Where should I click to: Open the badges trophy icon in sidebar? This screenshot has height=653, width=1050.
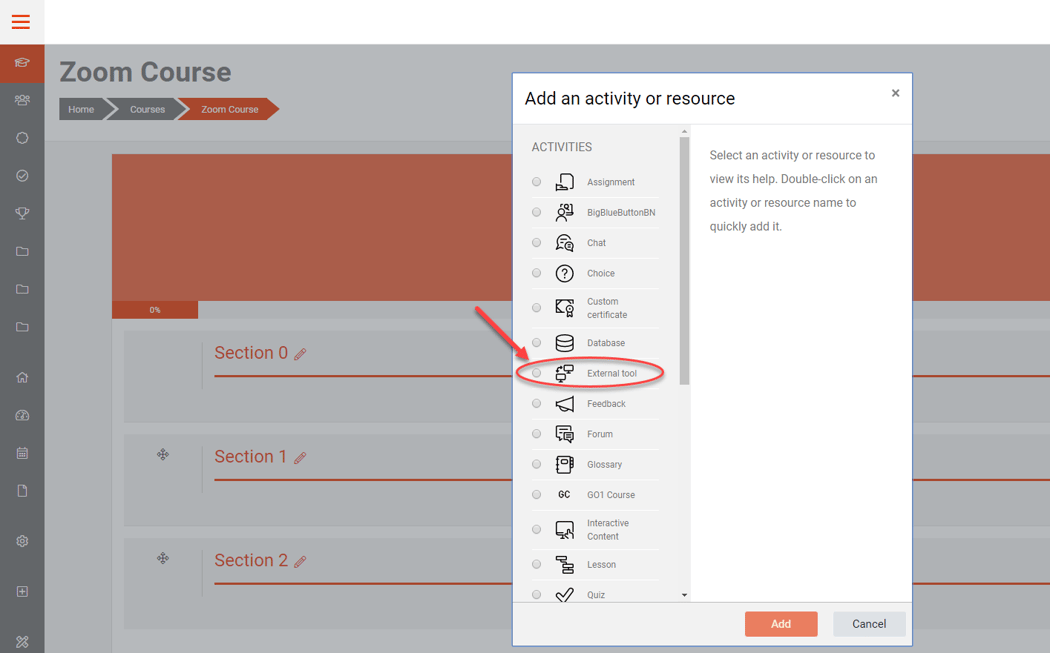(22, 213)
